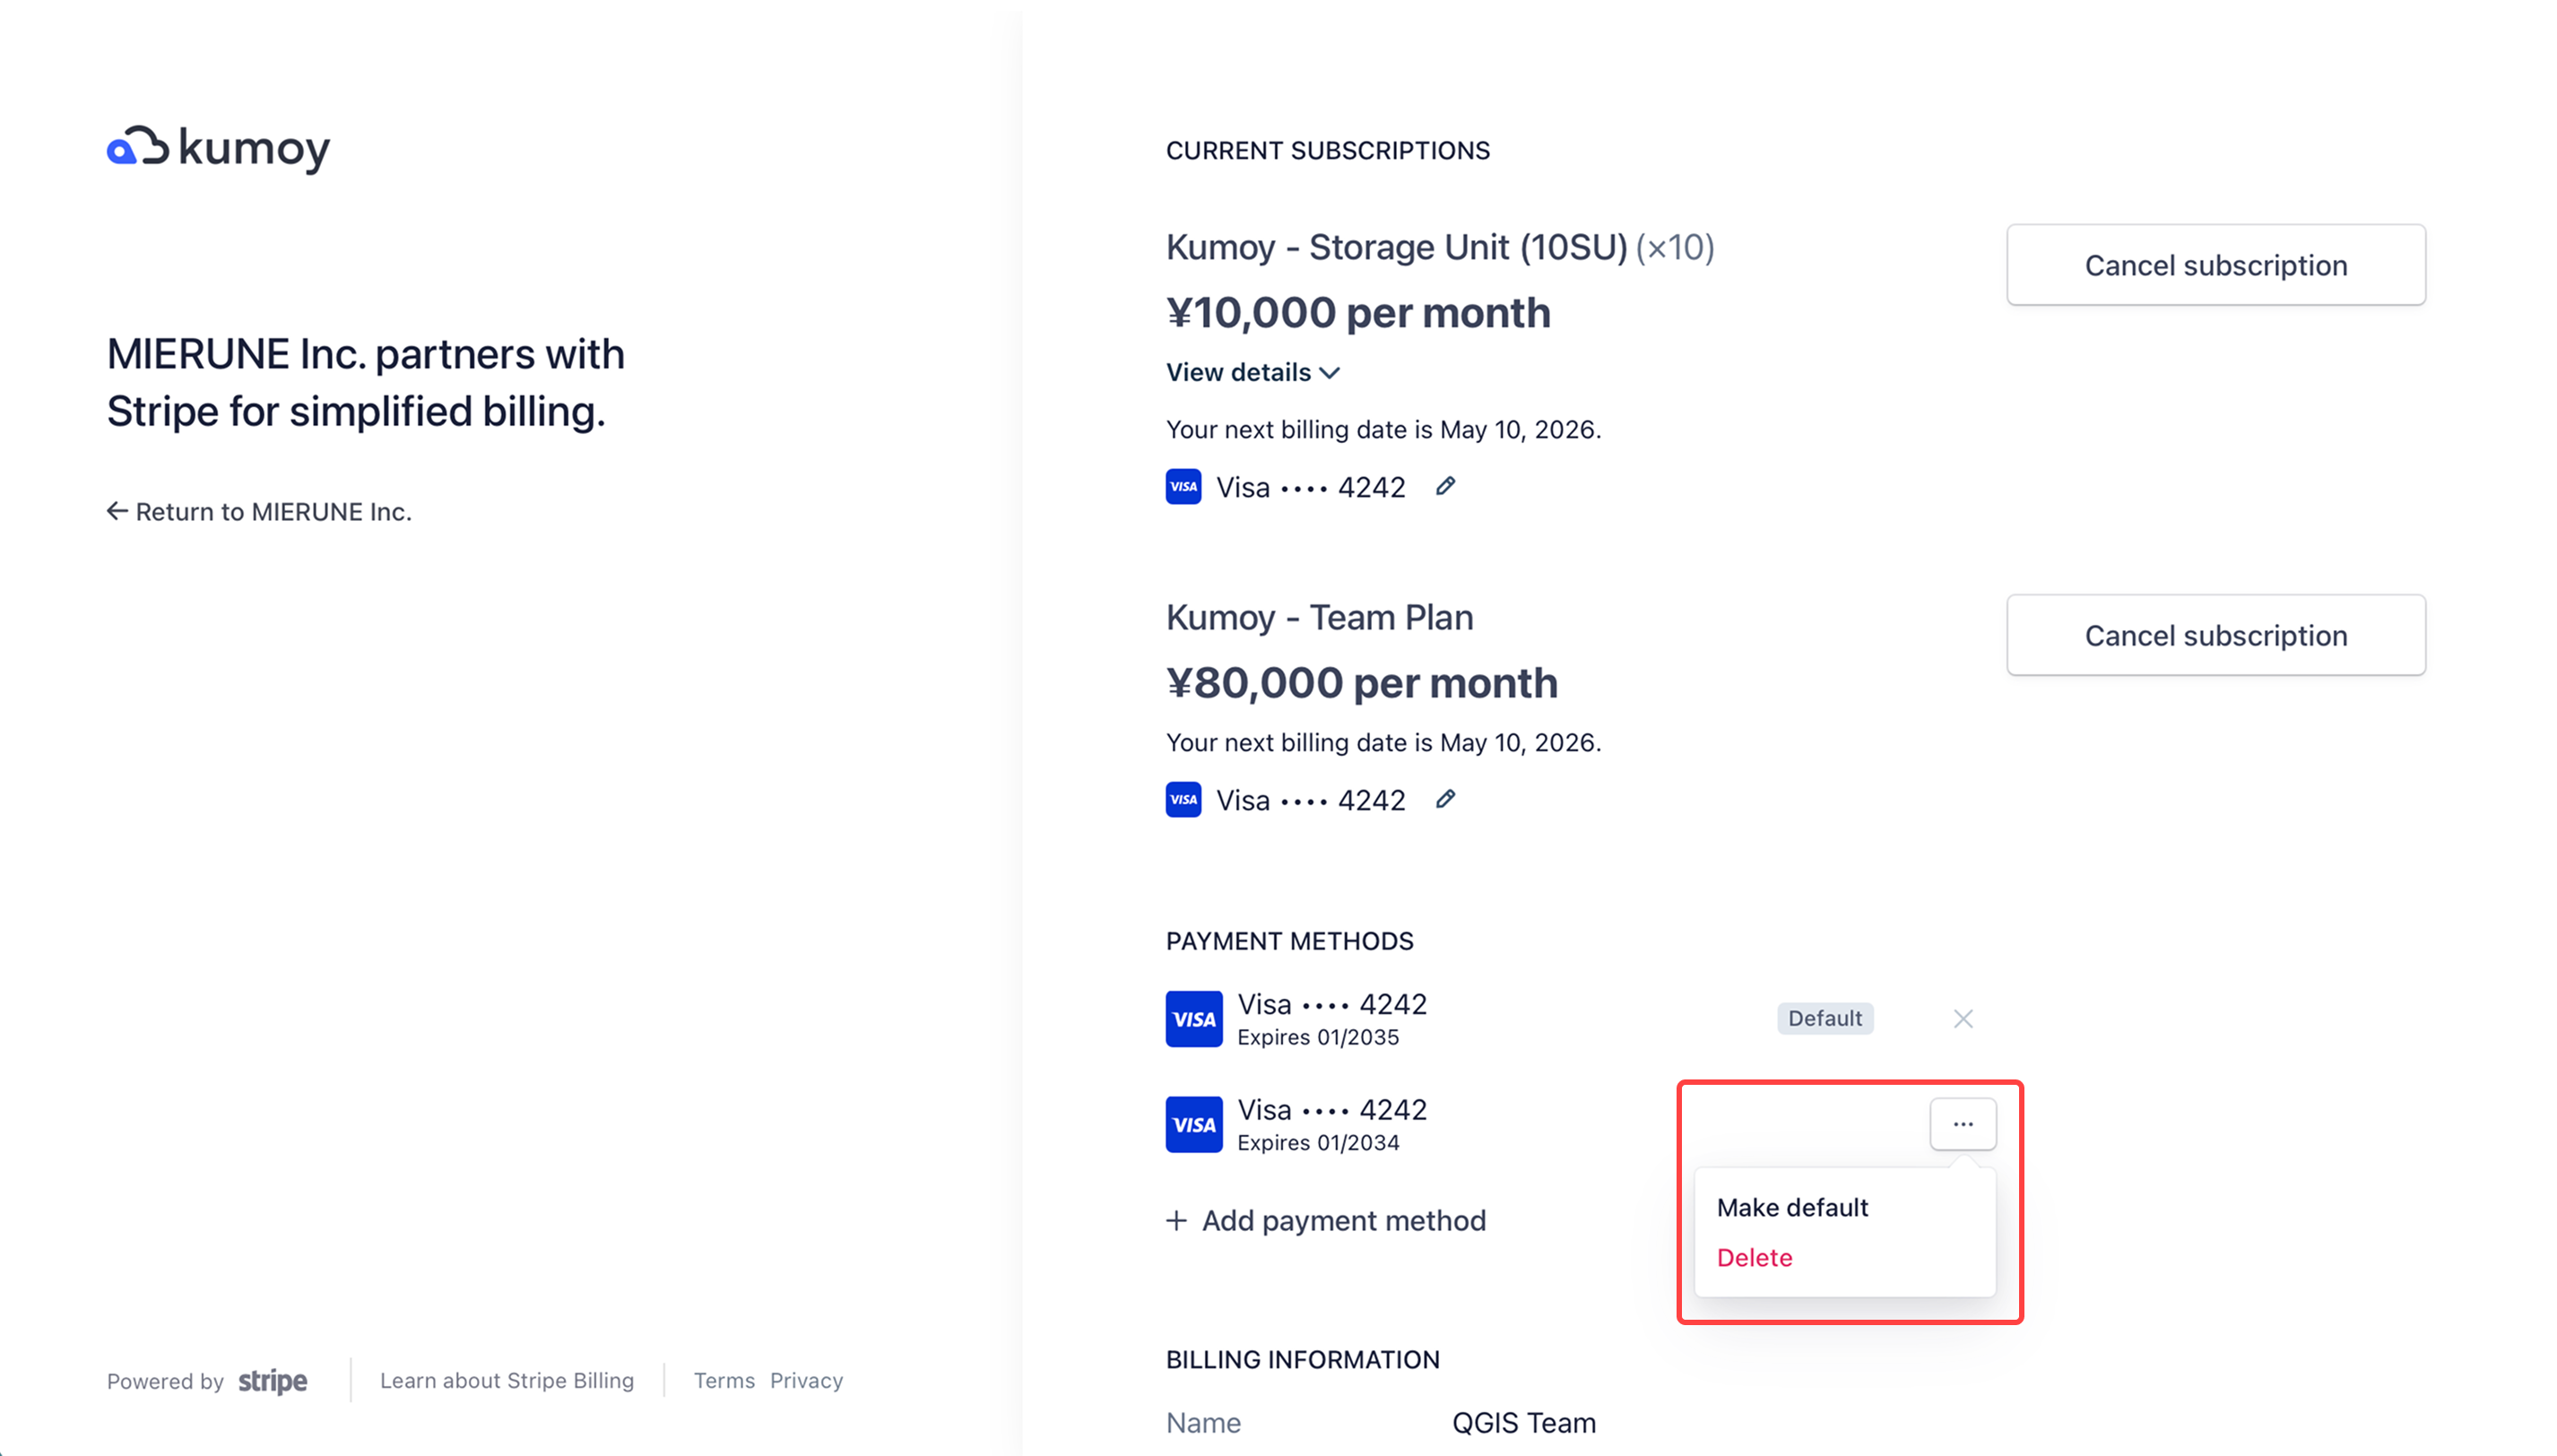Select the Default badge on the first card
Screen dimensions: 2557x1456
point(1824,1018)
